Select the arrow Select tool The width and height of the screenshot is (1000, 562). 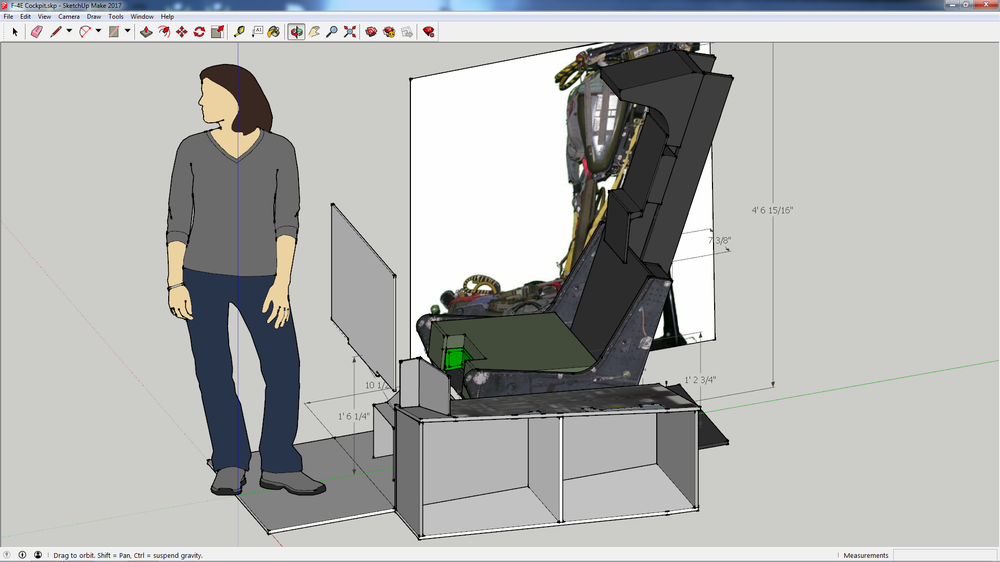[15, 32]
